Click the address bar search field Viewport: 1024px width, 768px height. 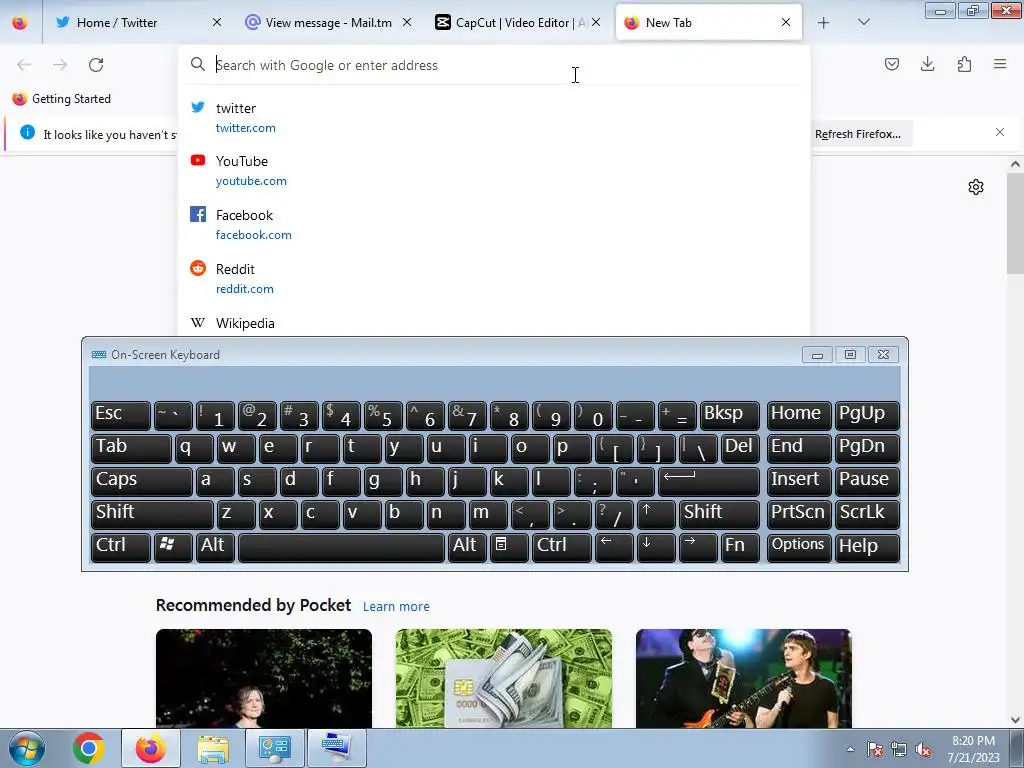tap(493, 65)
